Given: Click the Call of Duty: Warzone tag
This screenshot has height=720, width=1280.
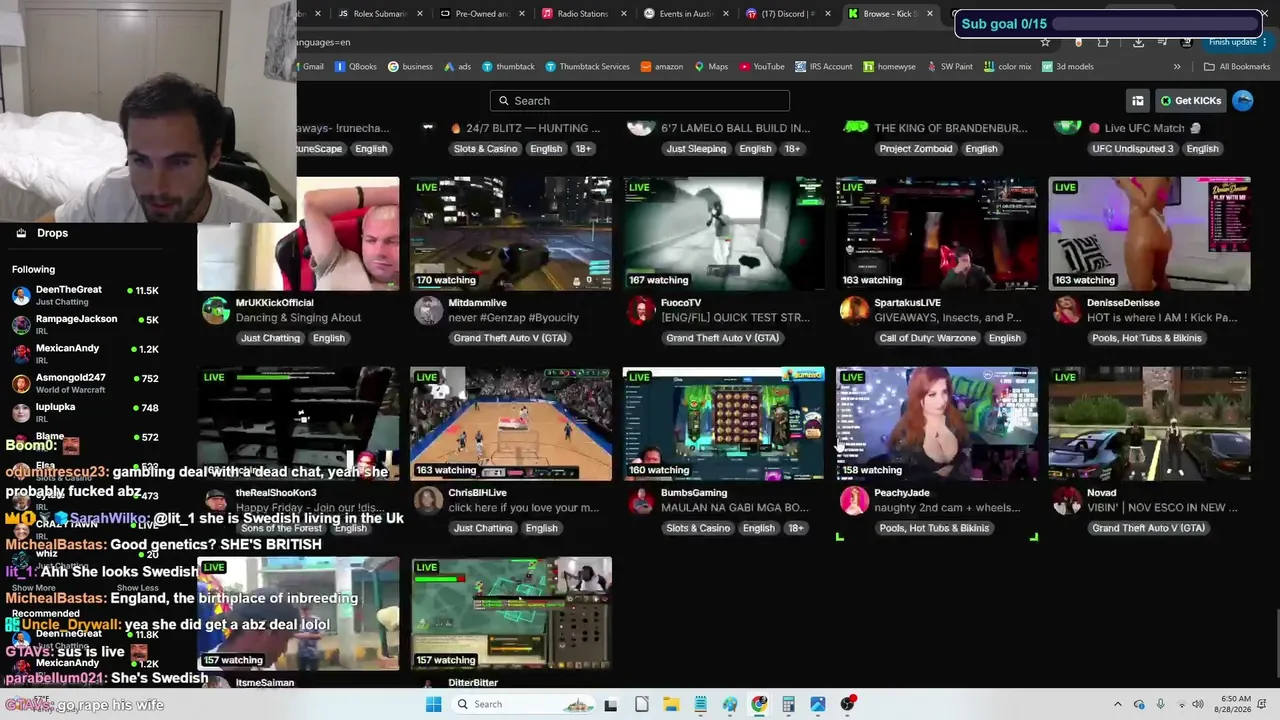Looking at the screenshot, I should pos(929,338).
